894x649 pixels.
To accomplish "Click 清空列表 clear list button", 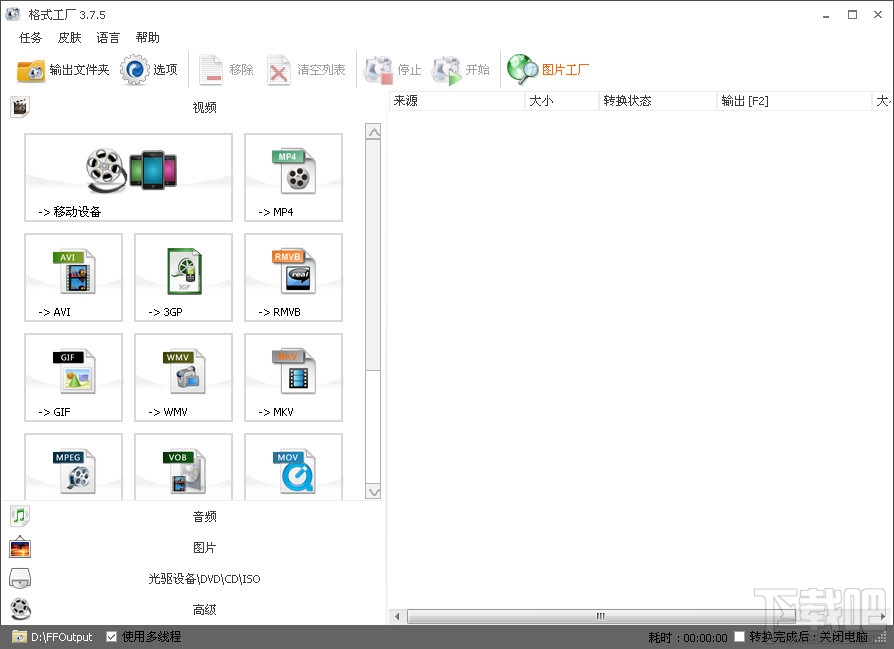I will pyautogui.click(x=306, y=70).
